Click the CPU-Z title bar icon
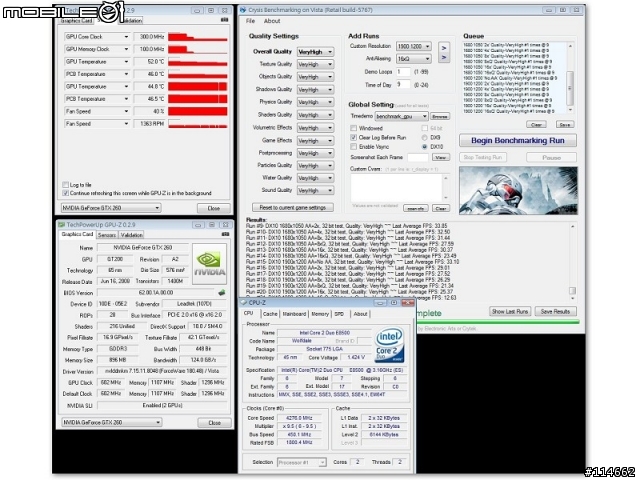The width and height of the screenshot is (640, 480). [x=244, y=302]
